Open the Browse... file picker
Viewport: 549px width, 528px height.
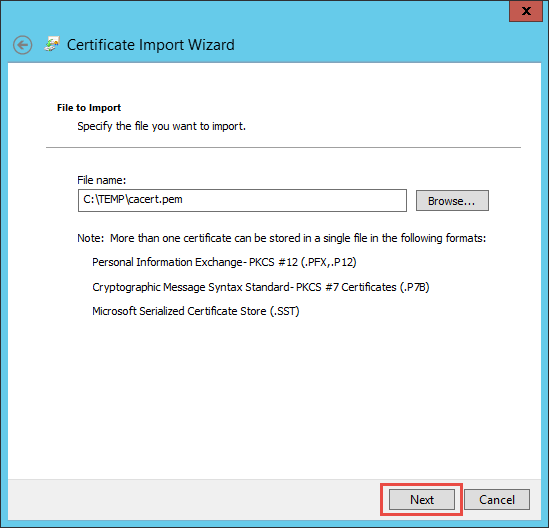[x=452, y=201]
